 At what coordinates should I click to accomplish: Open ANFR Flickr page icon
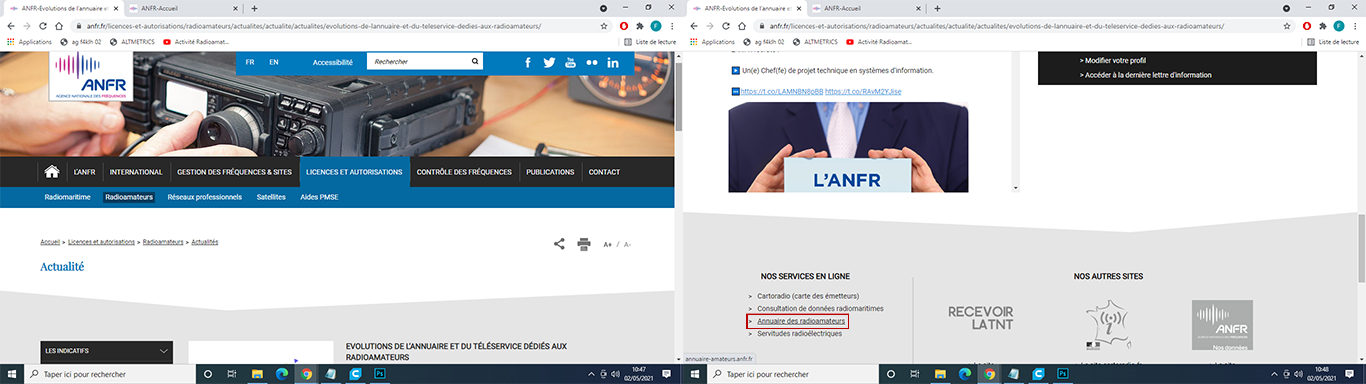coord(592,62)
